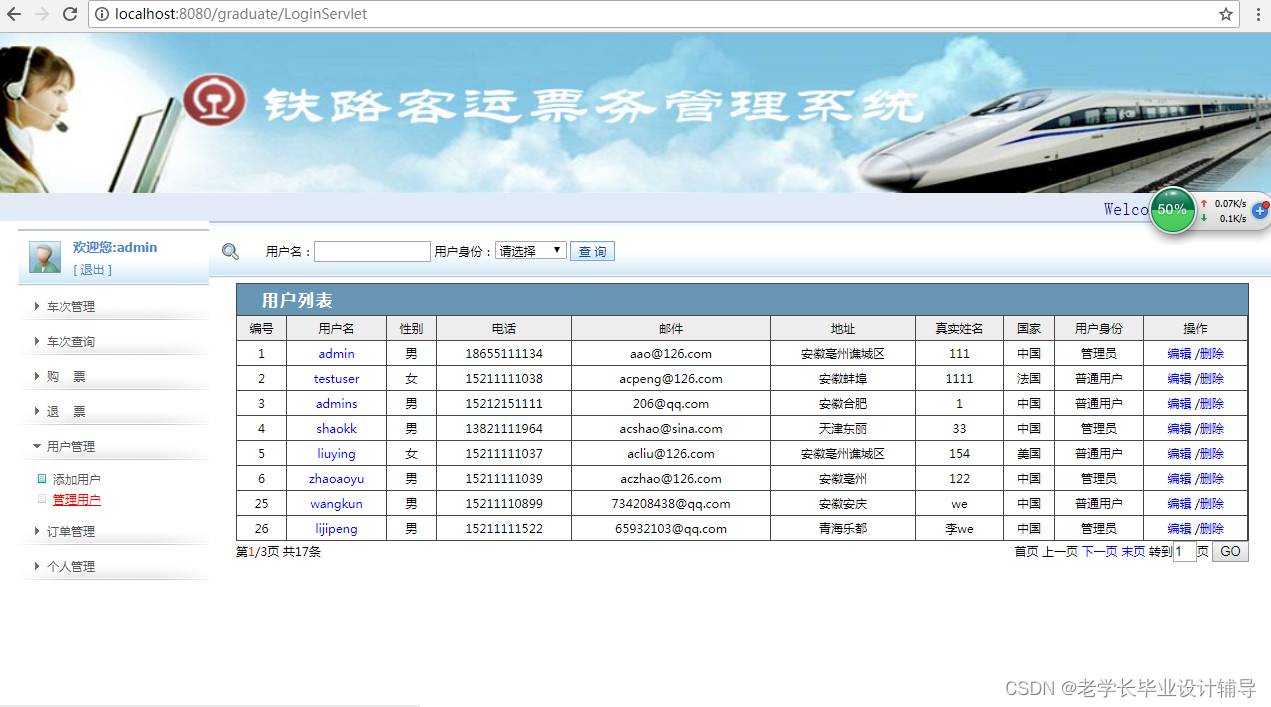The height and width of the screenshot is (707, 1271).
Task: Click the blue accelerator icon near the speed display
Action: [x=1259, y=210]
